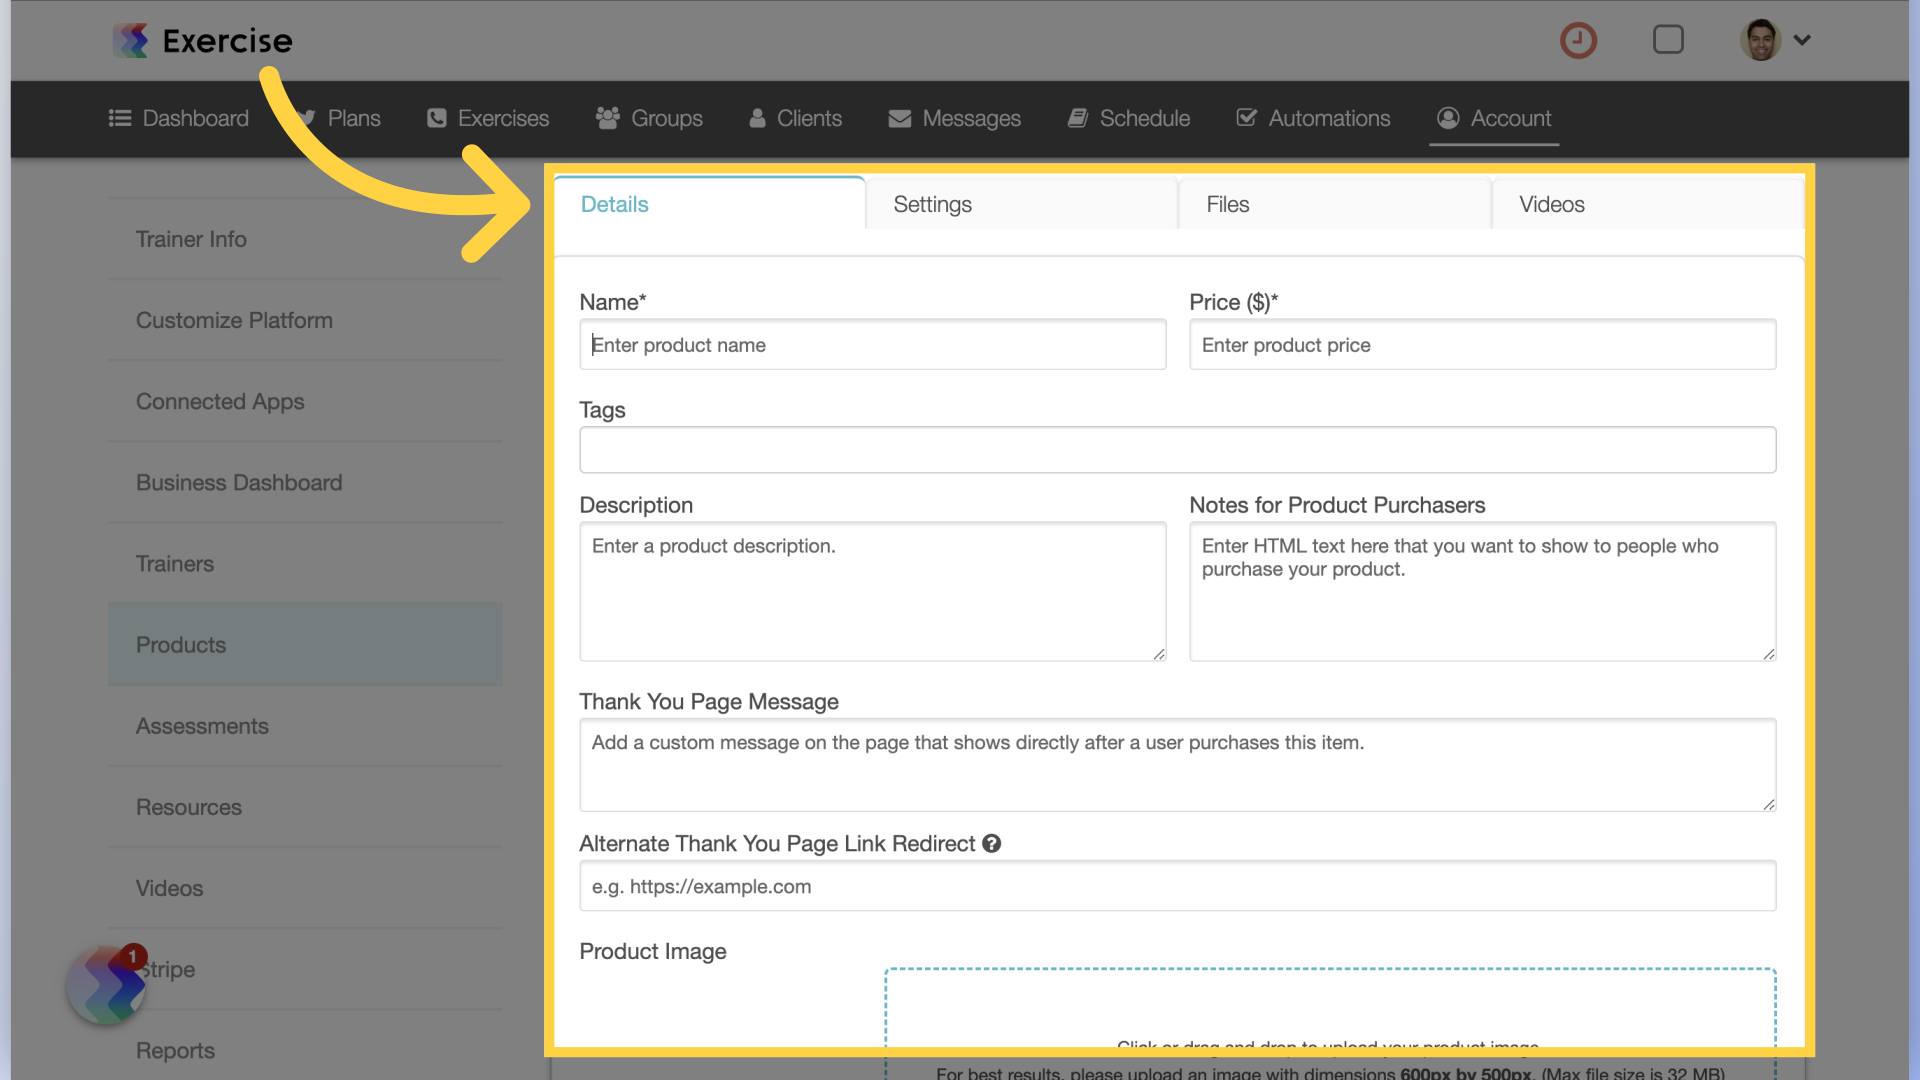This screenshot has width=1920, height=1080.
Task: Click the Schedule navigation icon
Action: (x=1077, y=117)
